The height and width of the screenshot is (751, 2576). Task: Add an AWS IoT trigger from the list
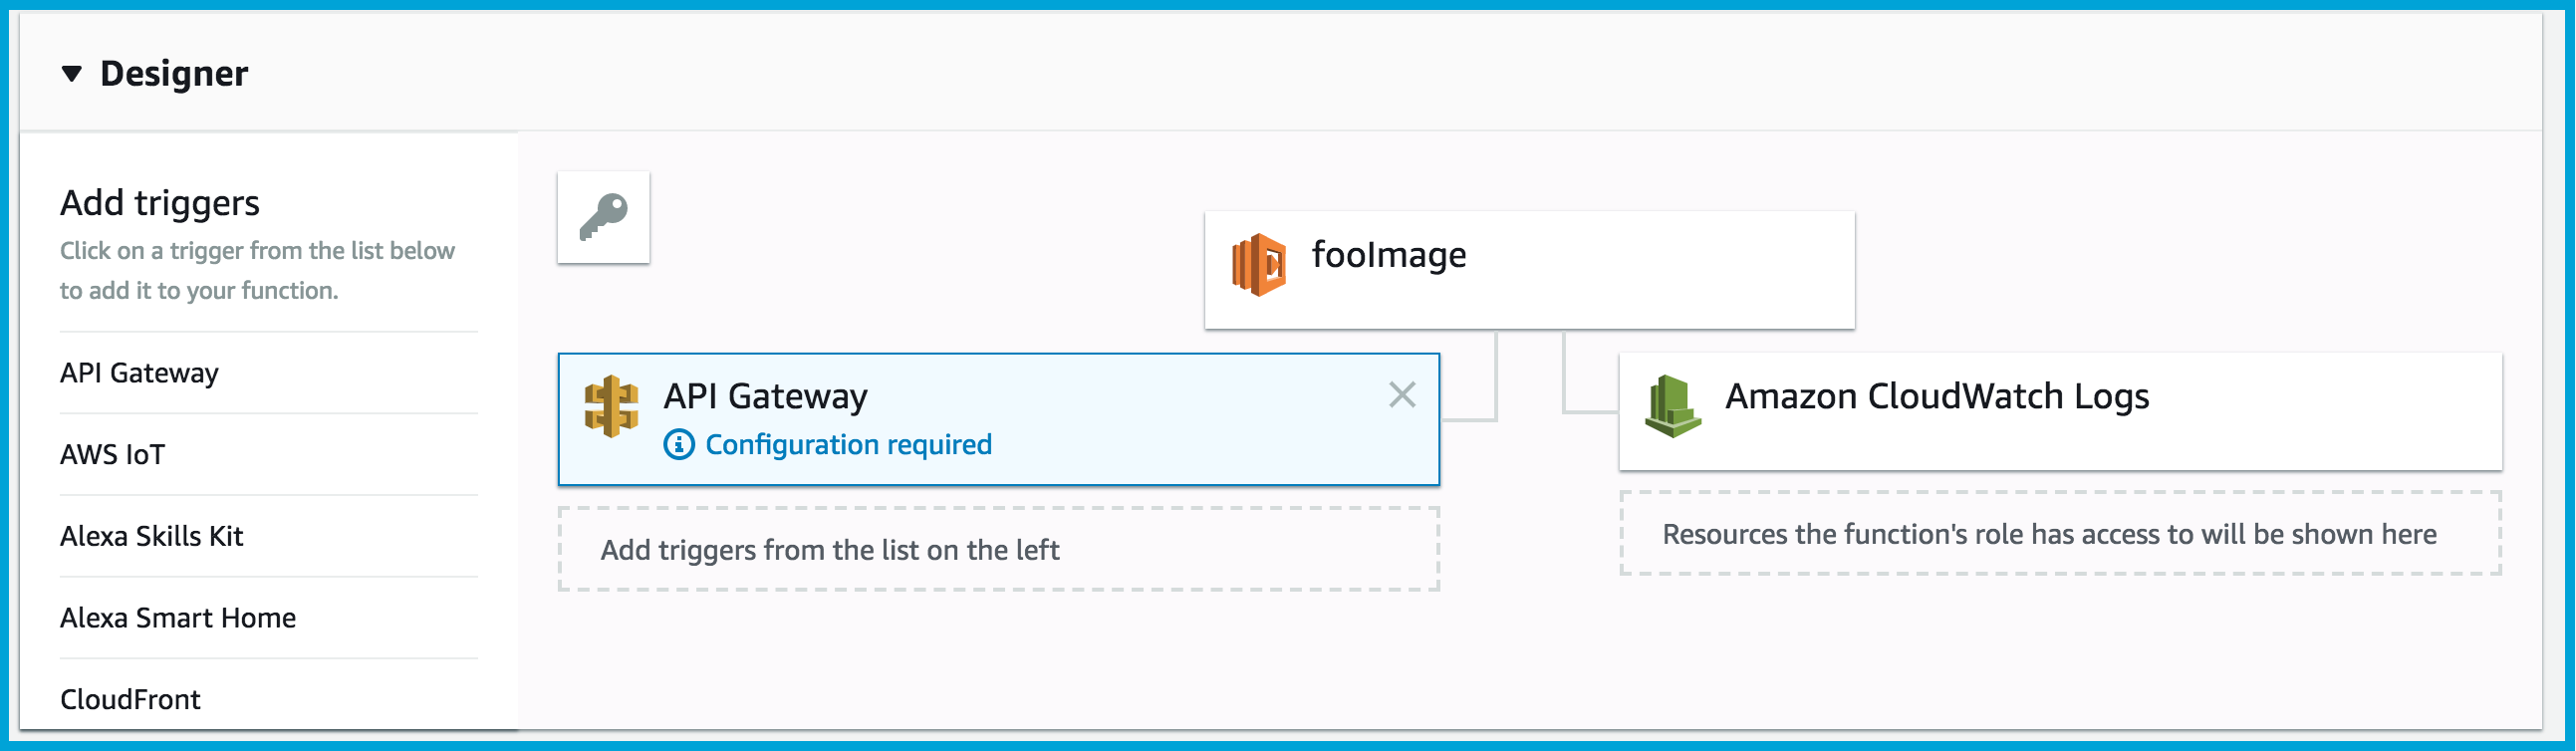112,454
